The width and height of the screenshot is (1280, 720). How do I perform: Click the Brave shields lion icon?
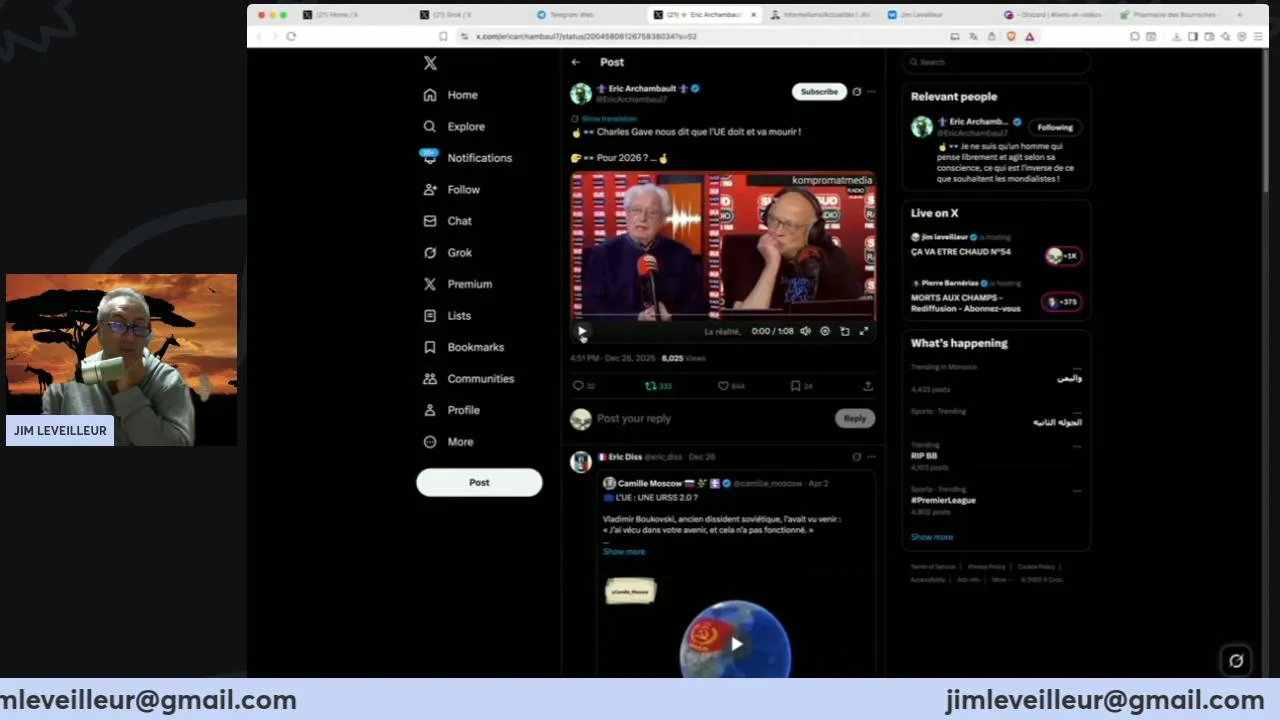[x=1010, y=36]
